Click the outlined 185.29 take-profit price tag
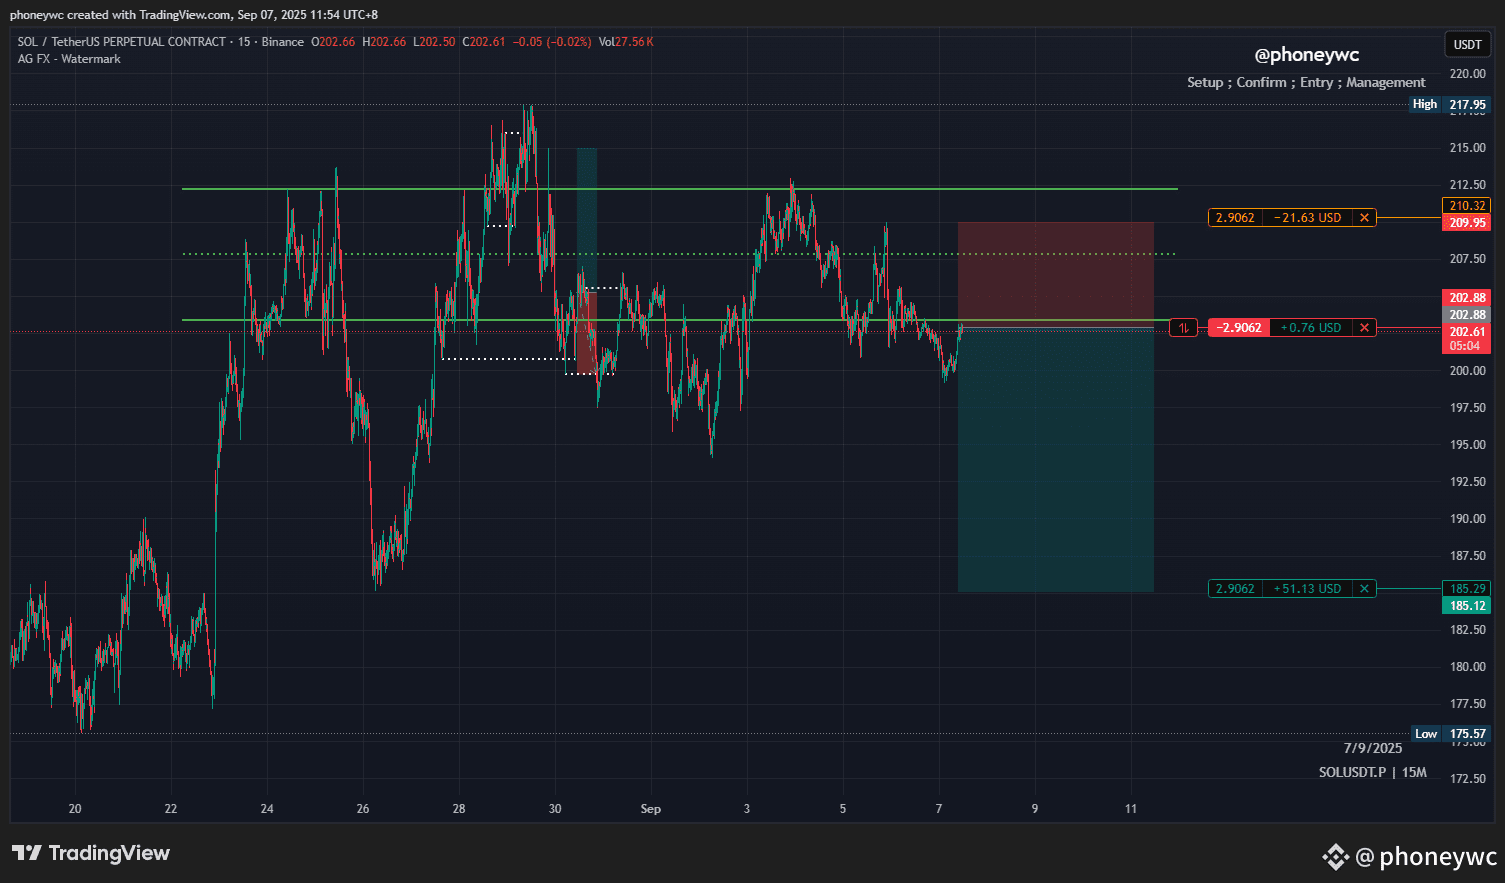 (x=1467, y=589)
